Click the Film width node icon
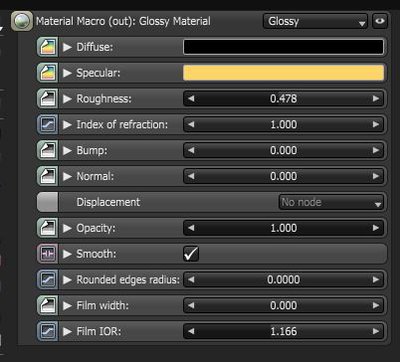400x362 pixels. (47, 305)
